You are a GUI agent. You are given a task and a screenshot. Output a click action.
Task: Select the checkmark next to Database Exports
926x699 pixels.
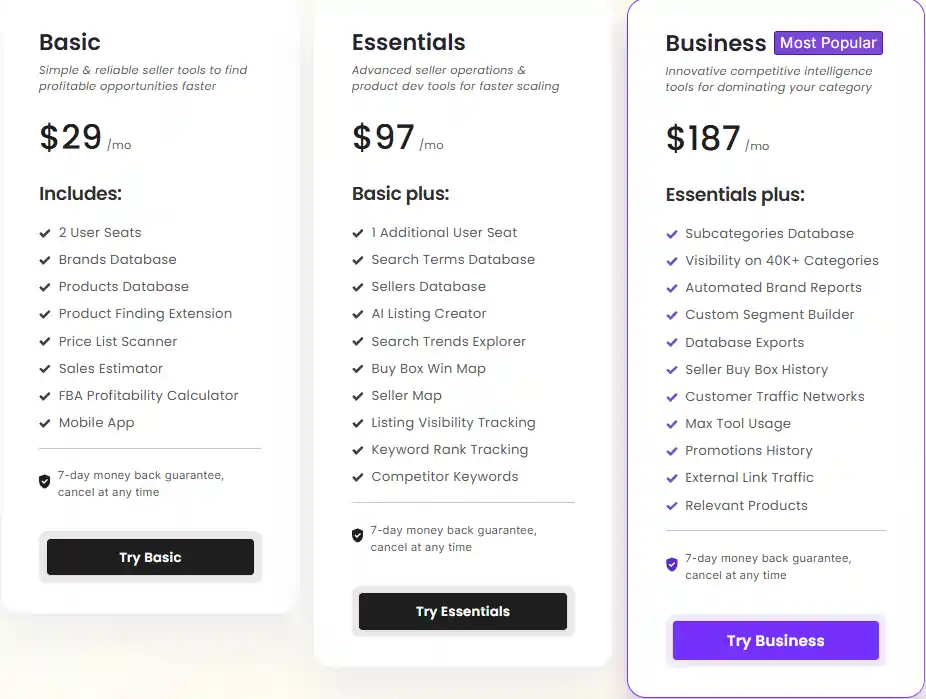[671, 342]
